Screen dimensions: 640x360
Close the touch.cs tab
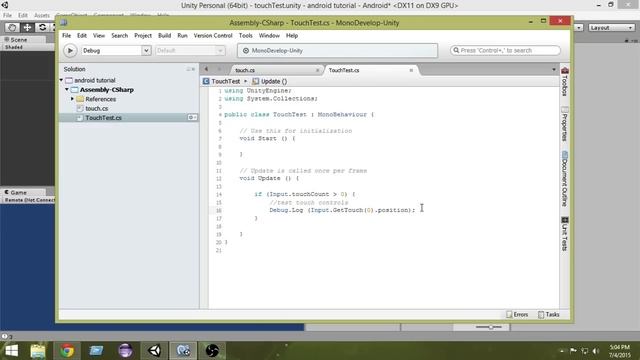point(318,70)
